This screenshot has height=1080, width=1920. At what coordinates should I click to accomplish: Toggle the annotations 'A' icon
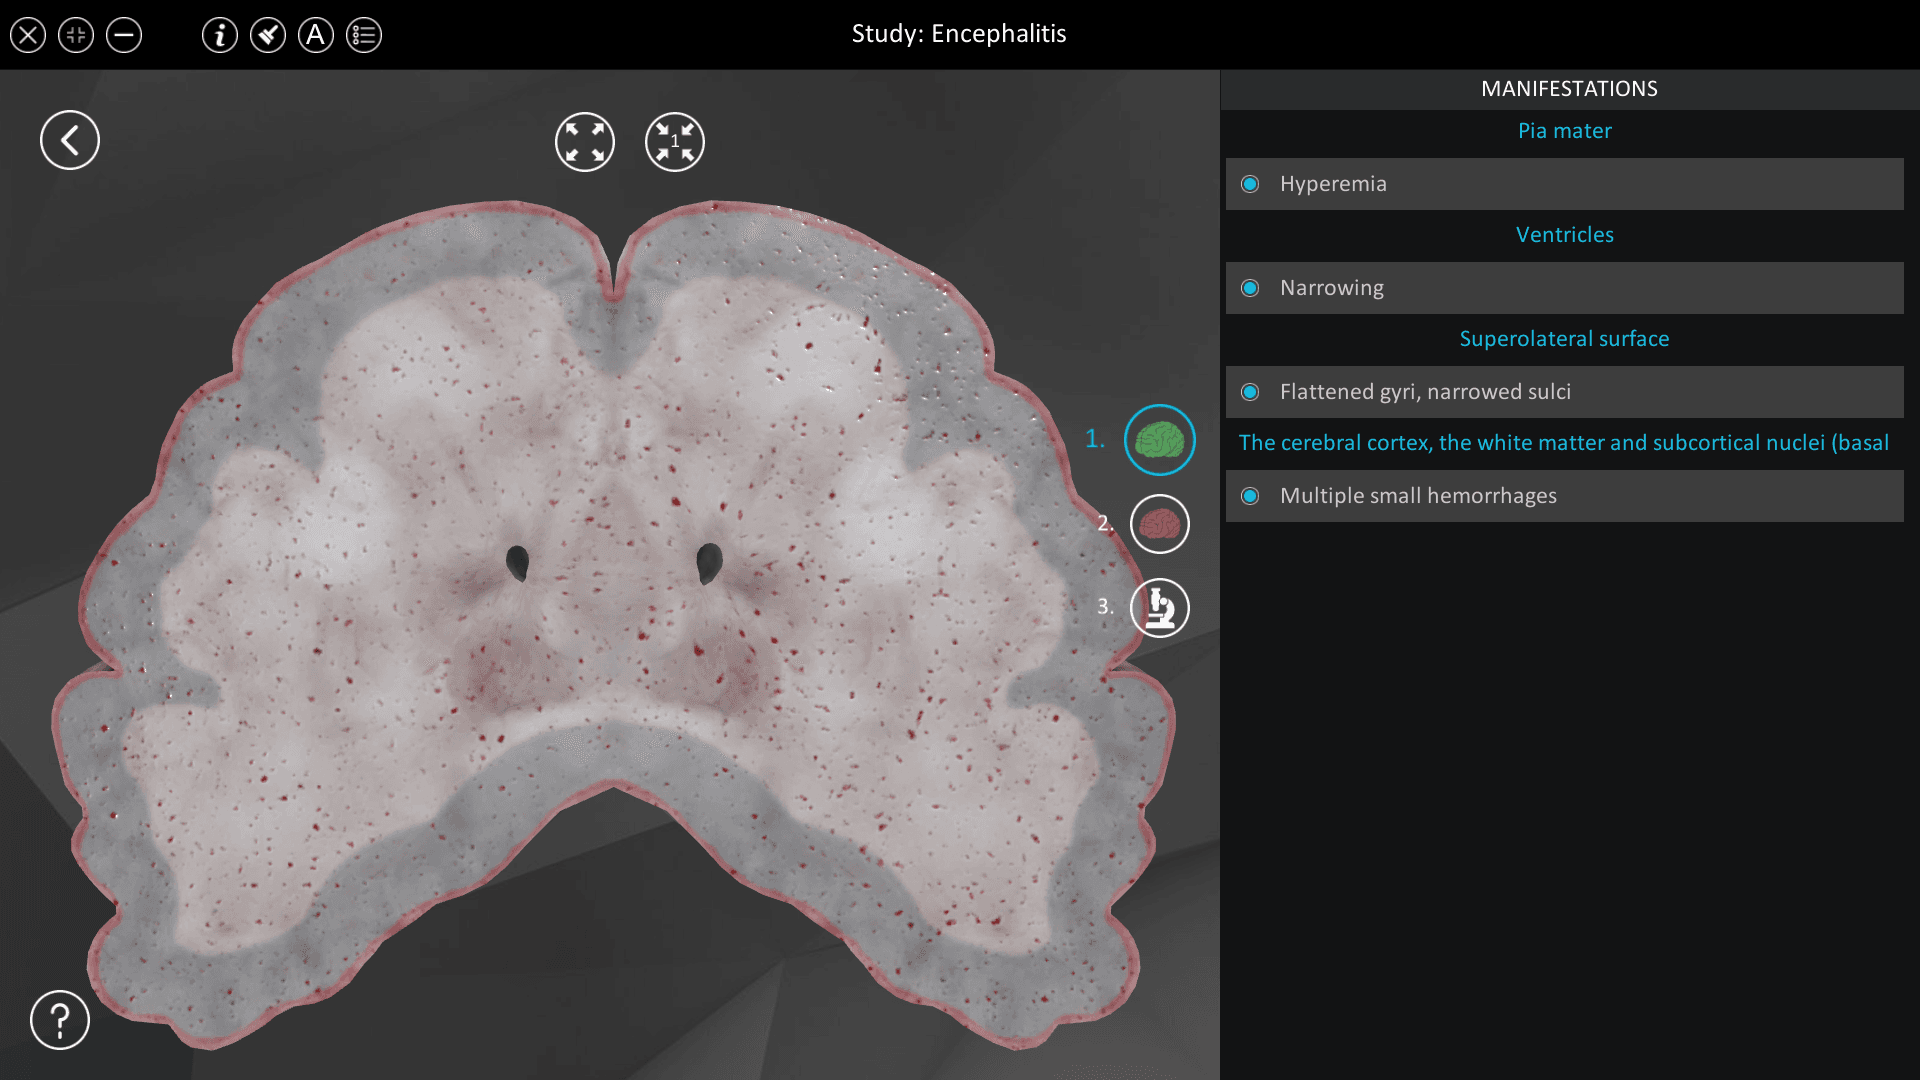[x=316, y=36]
